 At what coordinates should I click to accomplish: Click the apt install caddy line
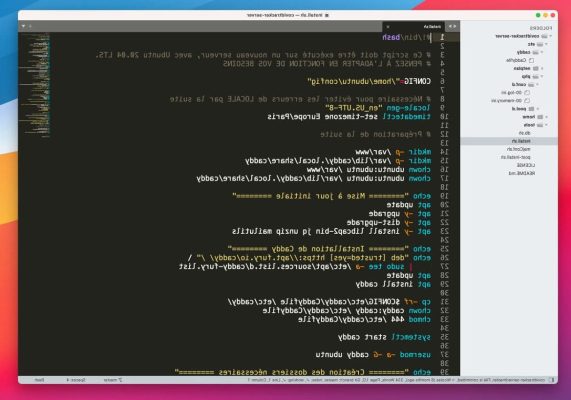point(393,284)
